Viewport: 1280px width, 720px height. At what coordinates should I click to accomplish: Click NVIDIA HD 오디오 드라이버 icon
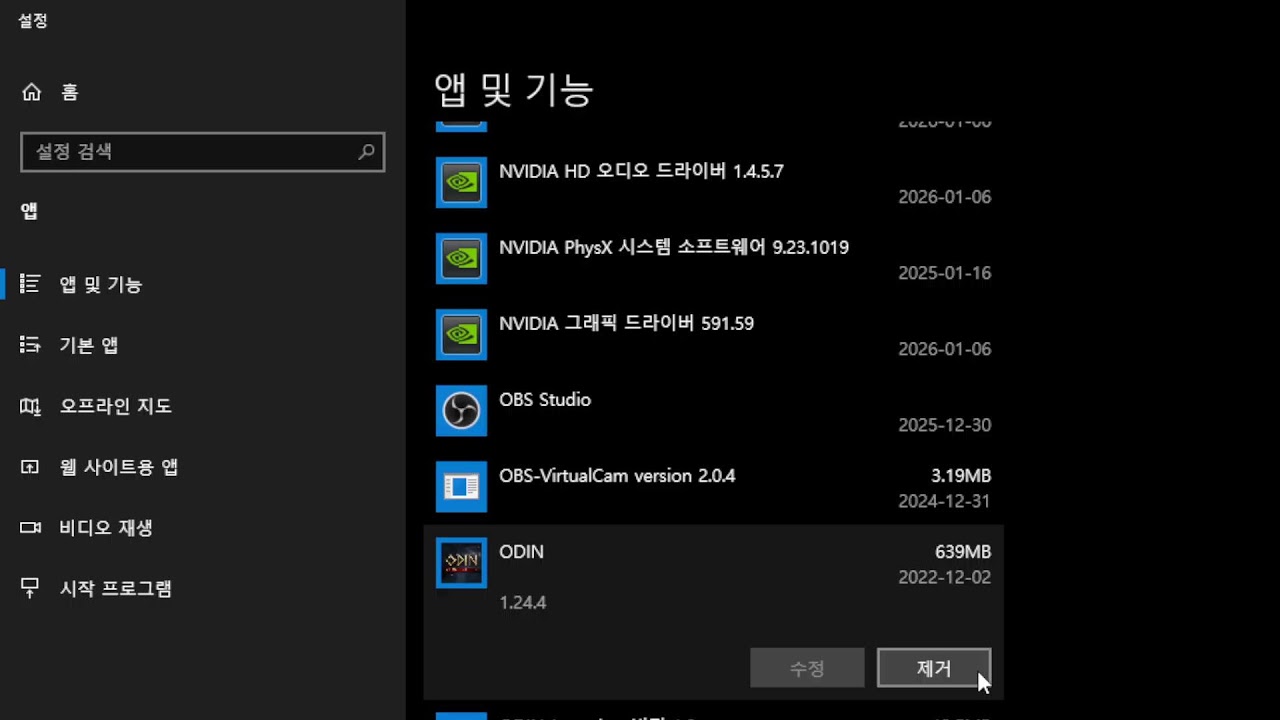pos(461,182)
